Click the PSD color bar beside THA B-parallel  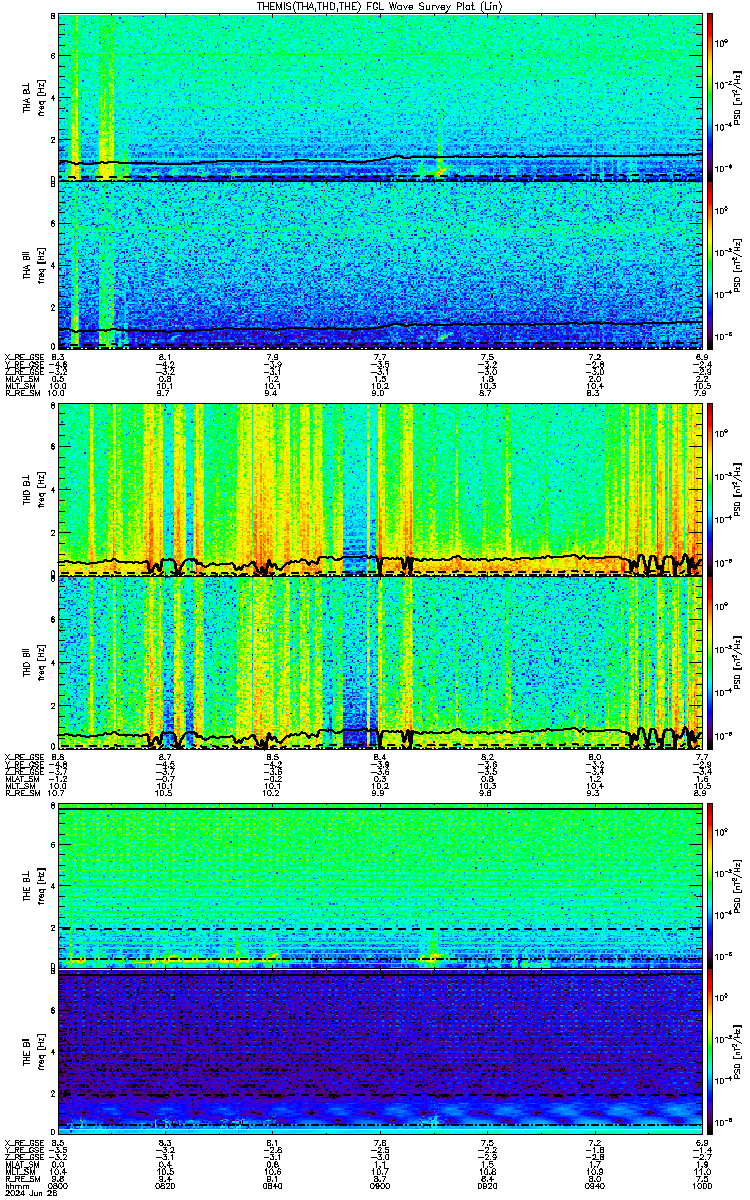coord(709,266)
